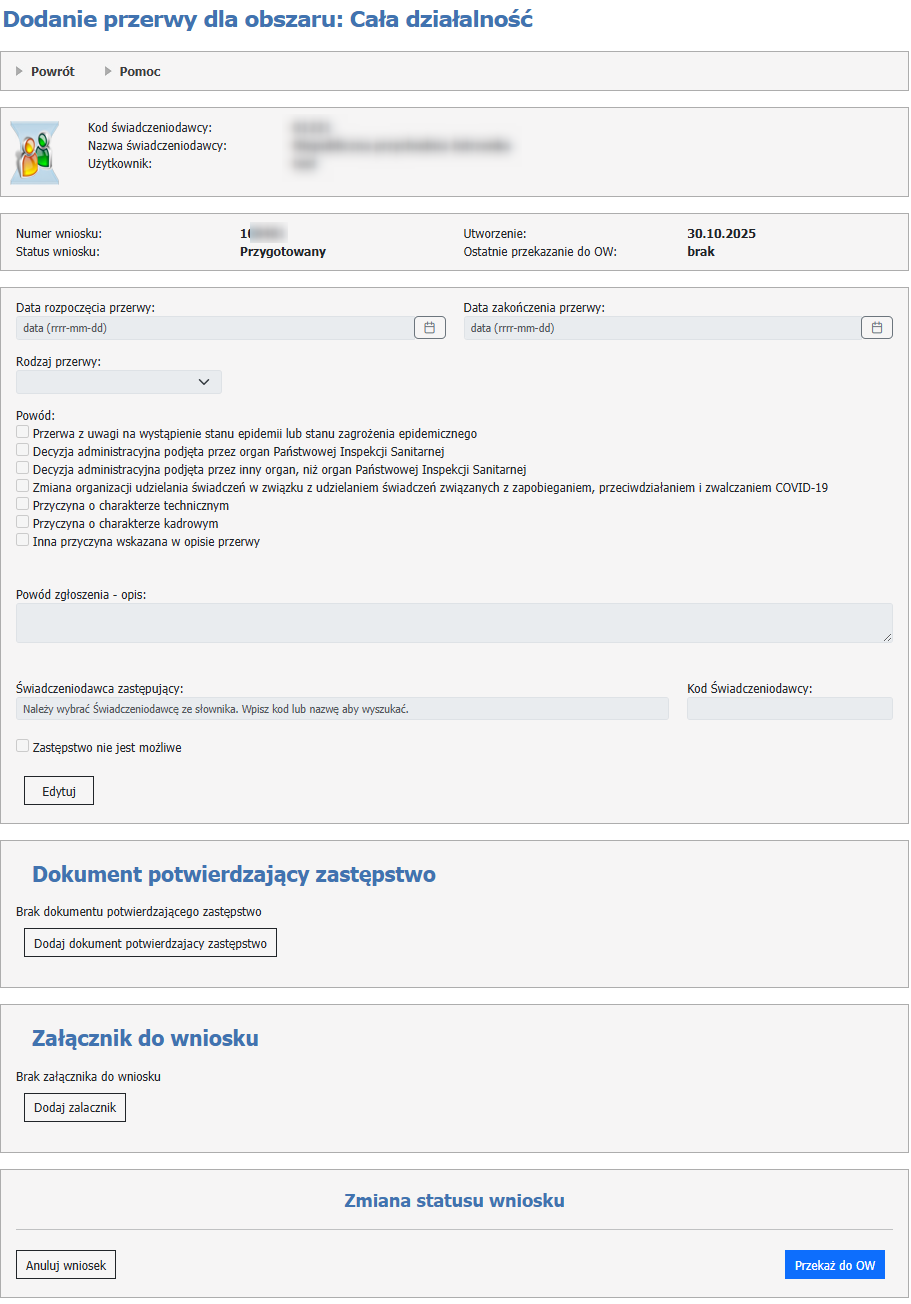The height and width of the screenshot is (1304, 911).
Task: Add substitution confirmation document
Action: pos(150,943)
